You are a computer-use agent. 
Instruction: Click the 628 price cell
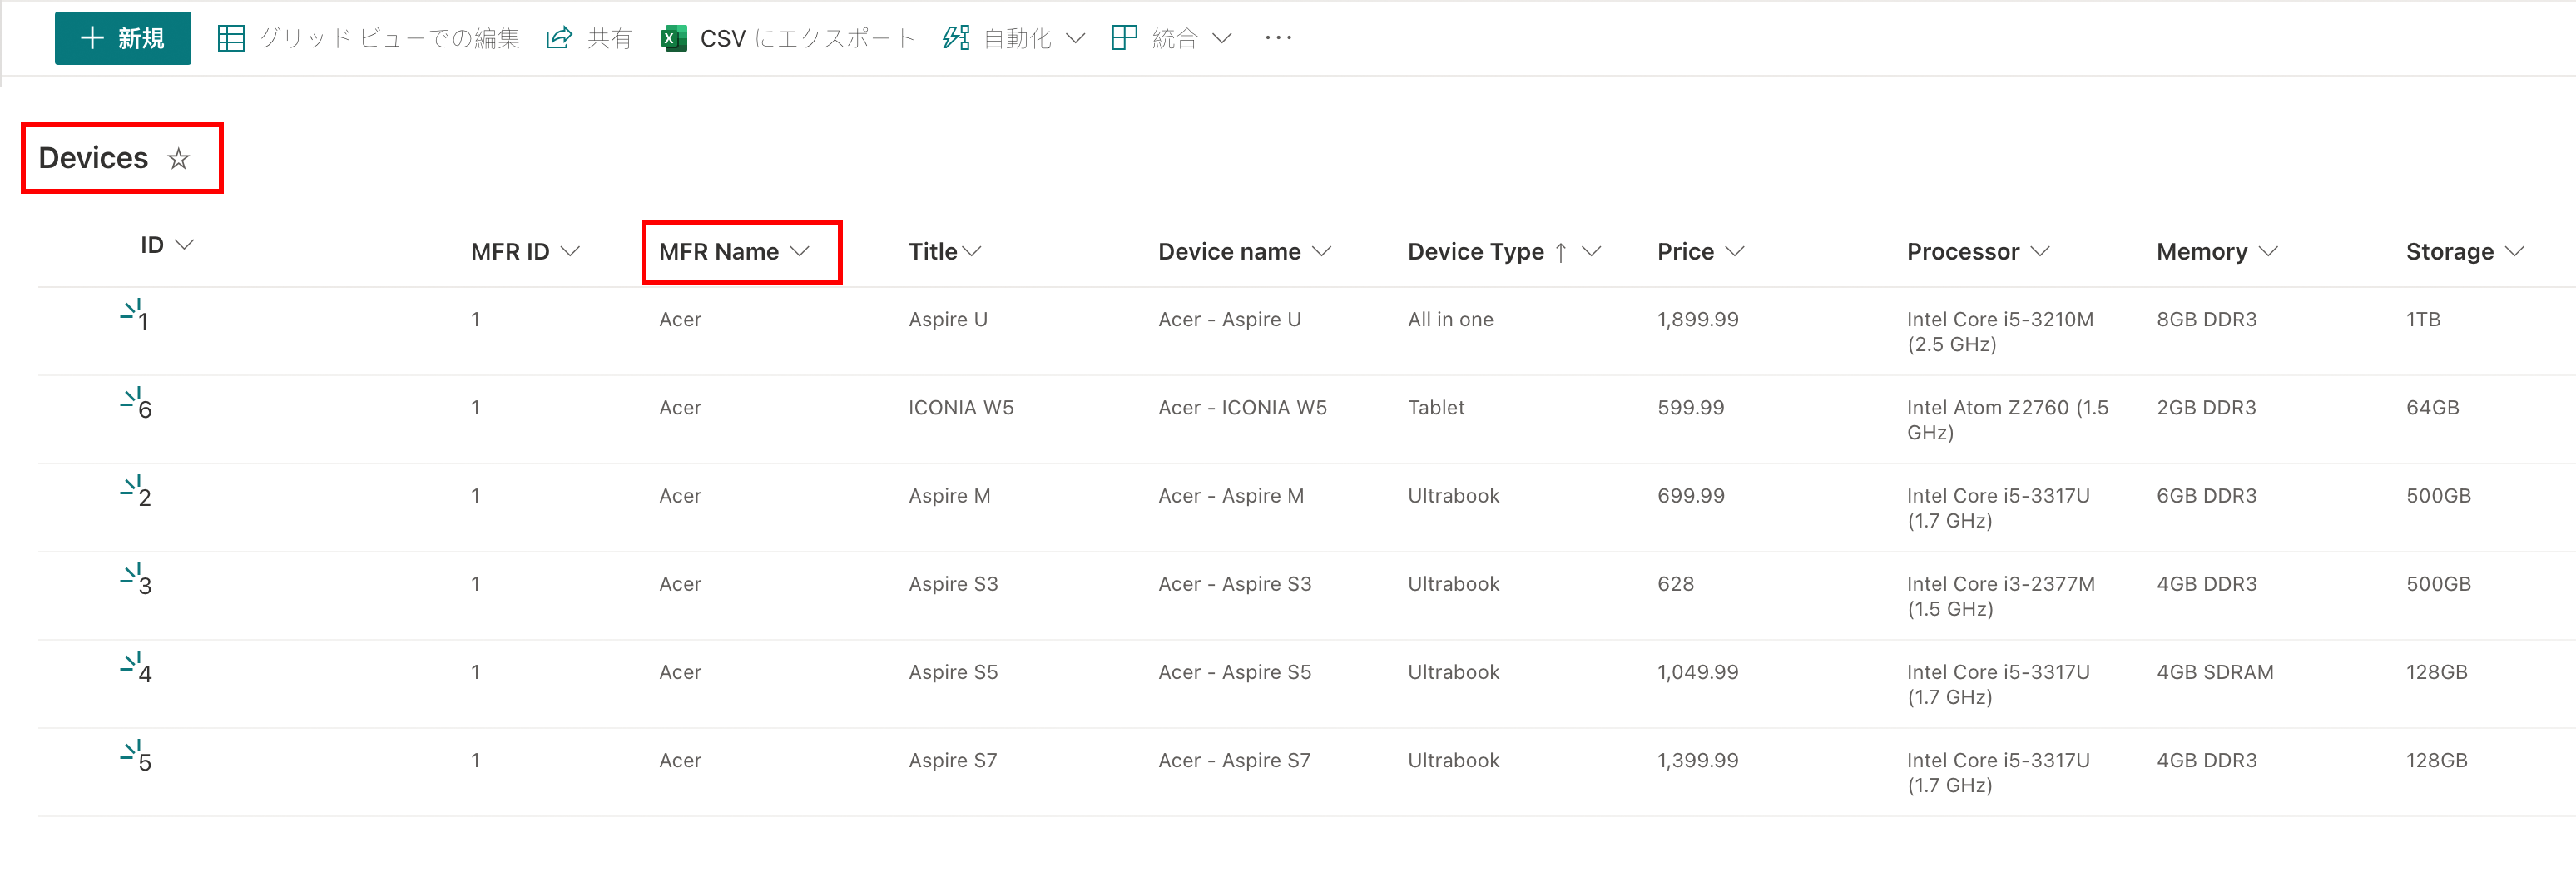click(x=1676, y=583)
